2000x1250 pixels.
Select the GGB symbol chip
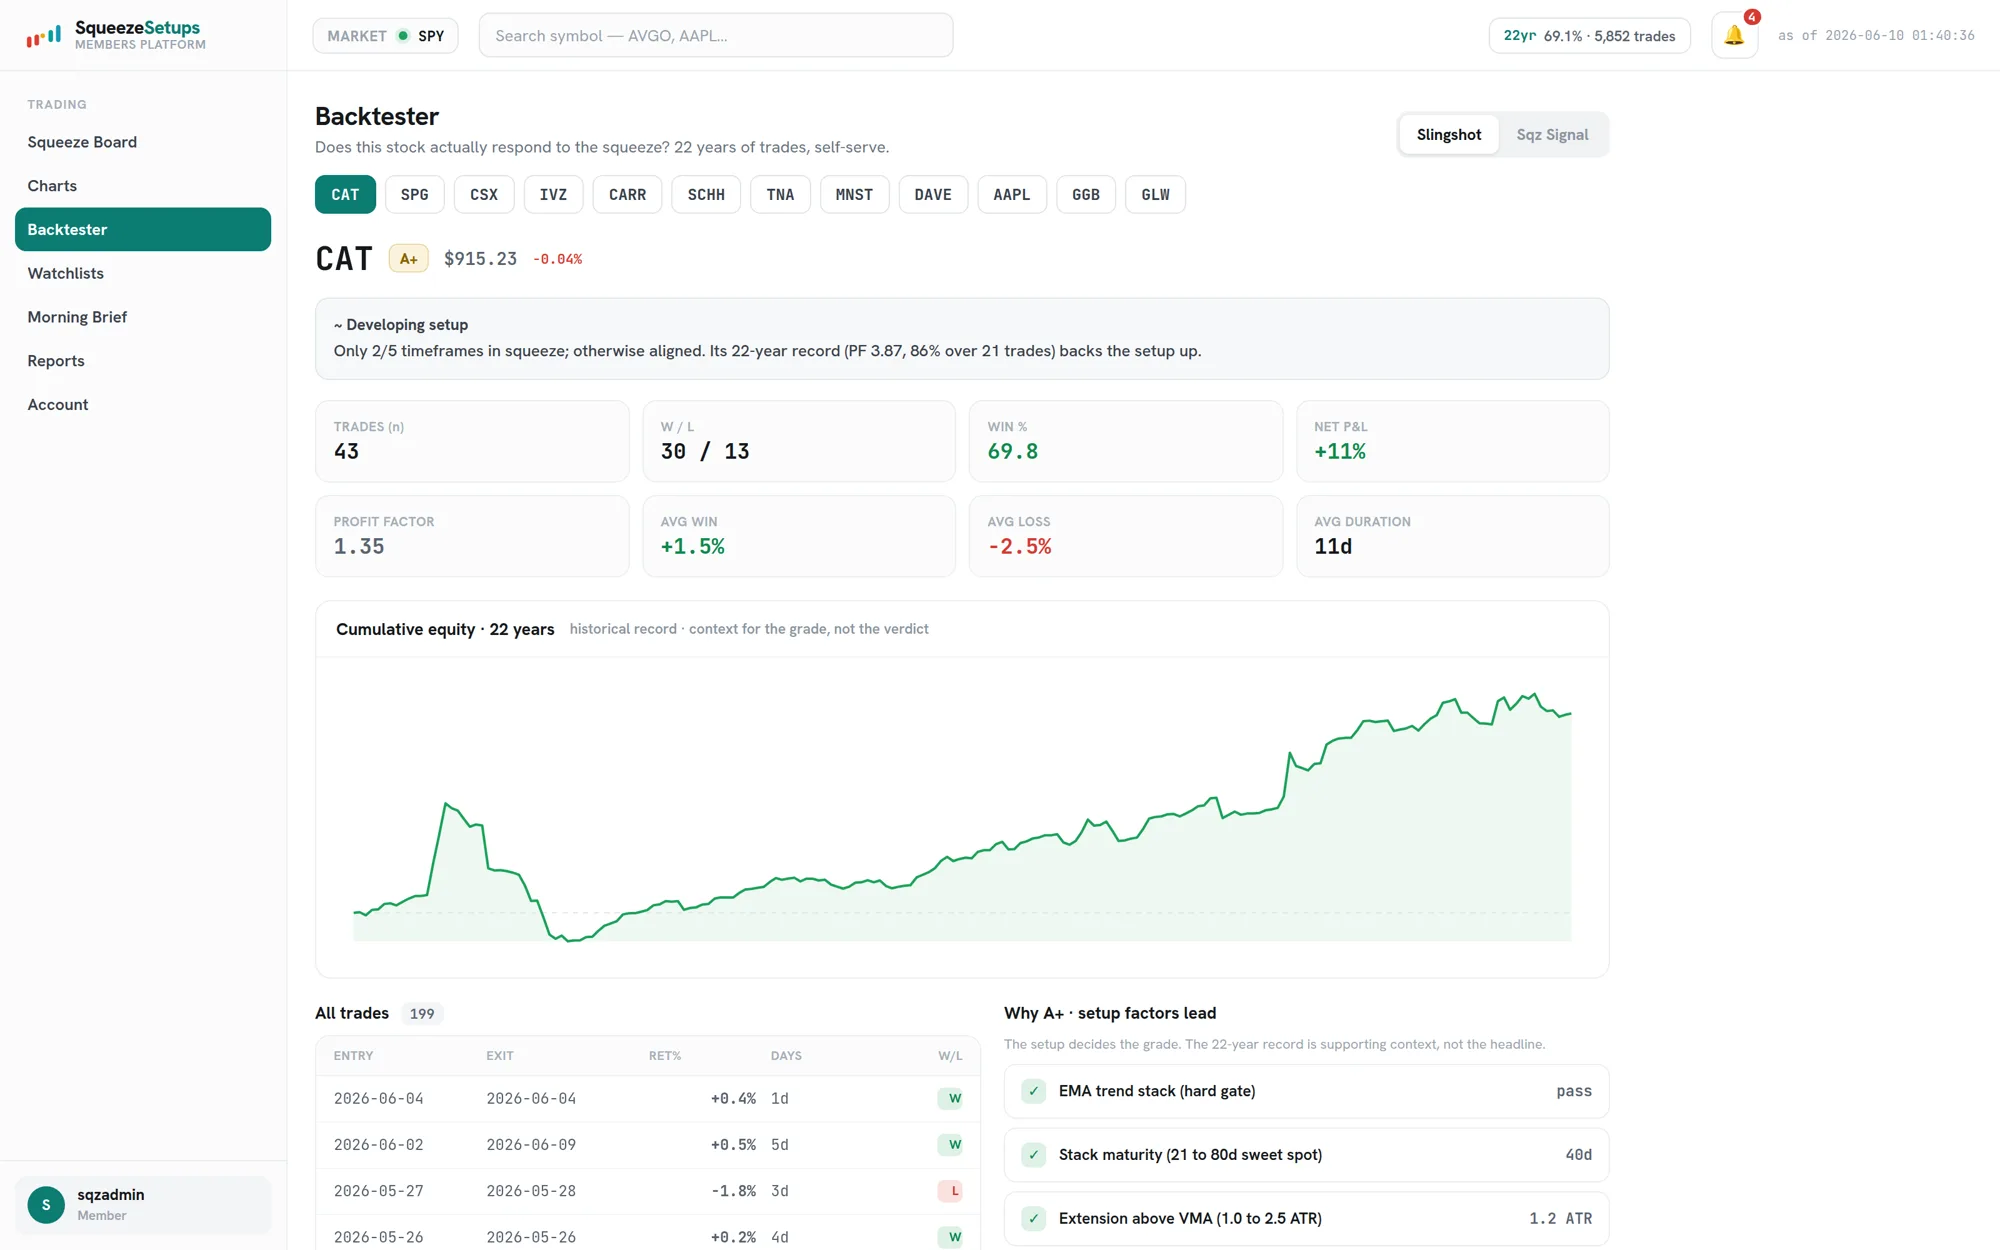click(x=1086, y=194)
